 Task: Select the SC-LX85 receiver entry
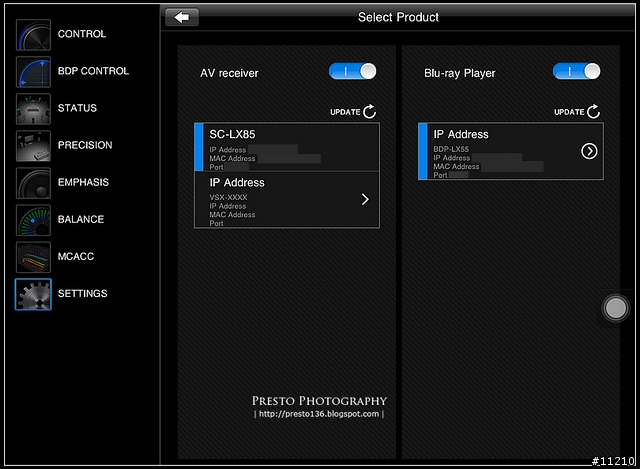click(287, 147)
